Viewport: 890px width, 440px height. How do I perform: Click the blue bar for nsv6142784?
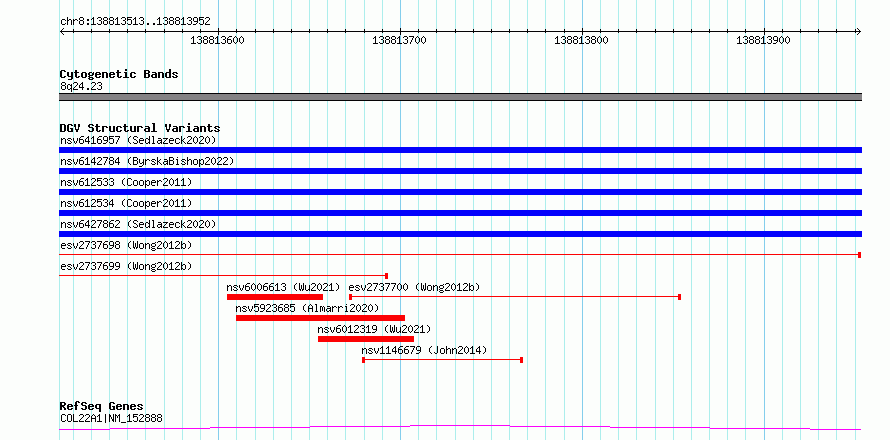[x=460, y=171]
